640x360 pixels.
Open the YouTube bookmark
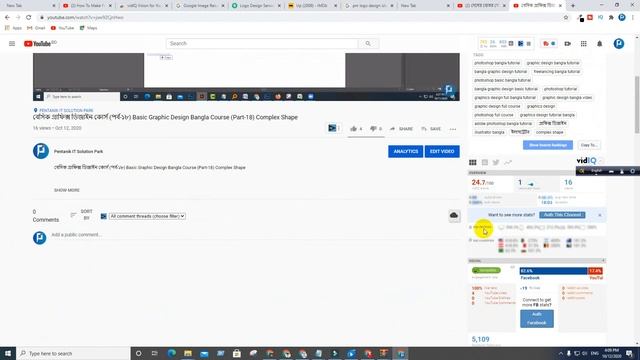coord(62,28)
